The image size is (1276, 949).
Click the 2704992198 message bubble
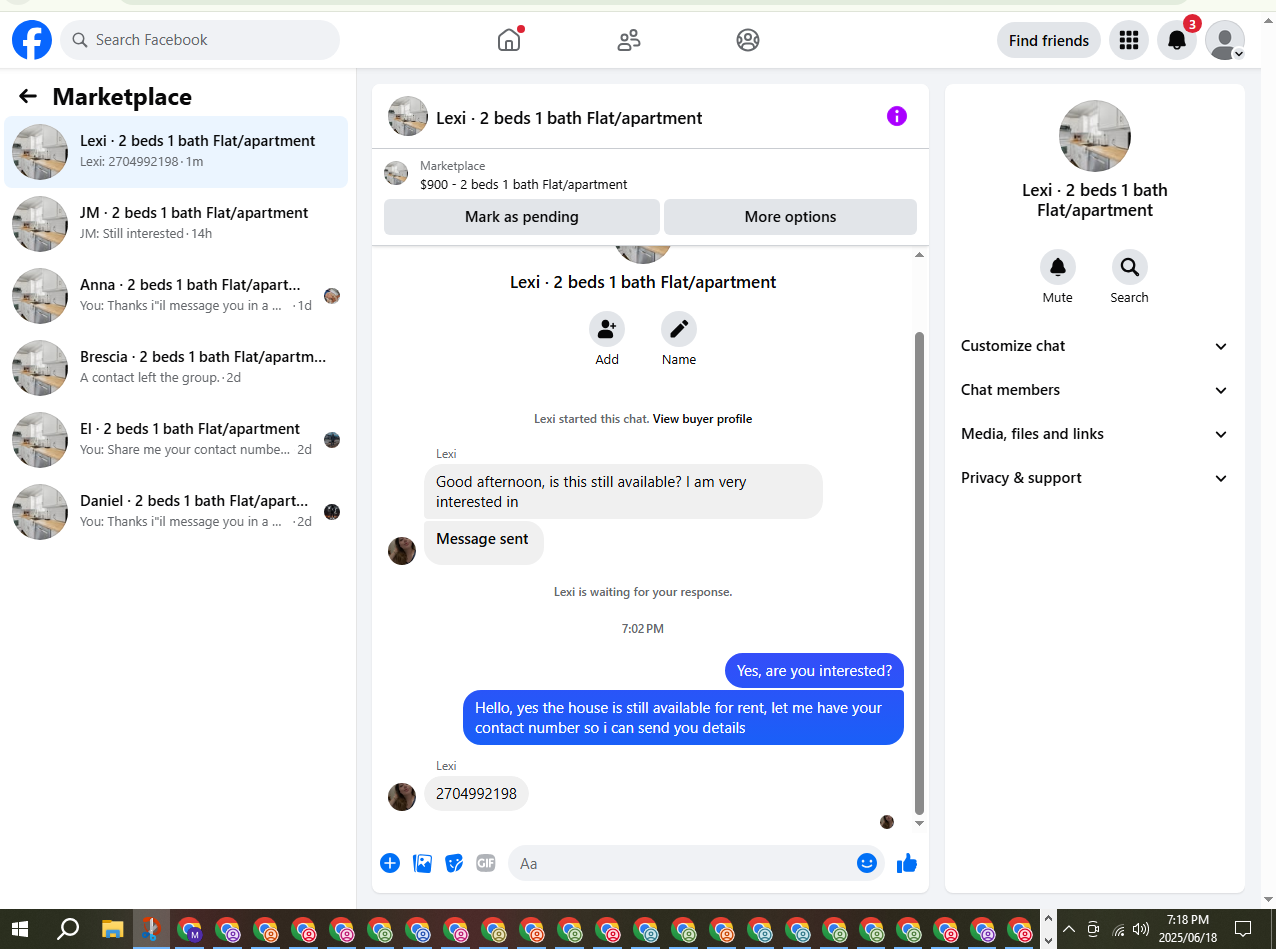coord(476,794)
